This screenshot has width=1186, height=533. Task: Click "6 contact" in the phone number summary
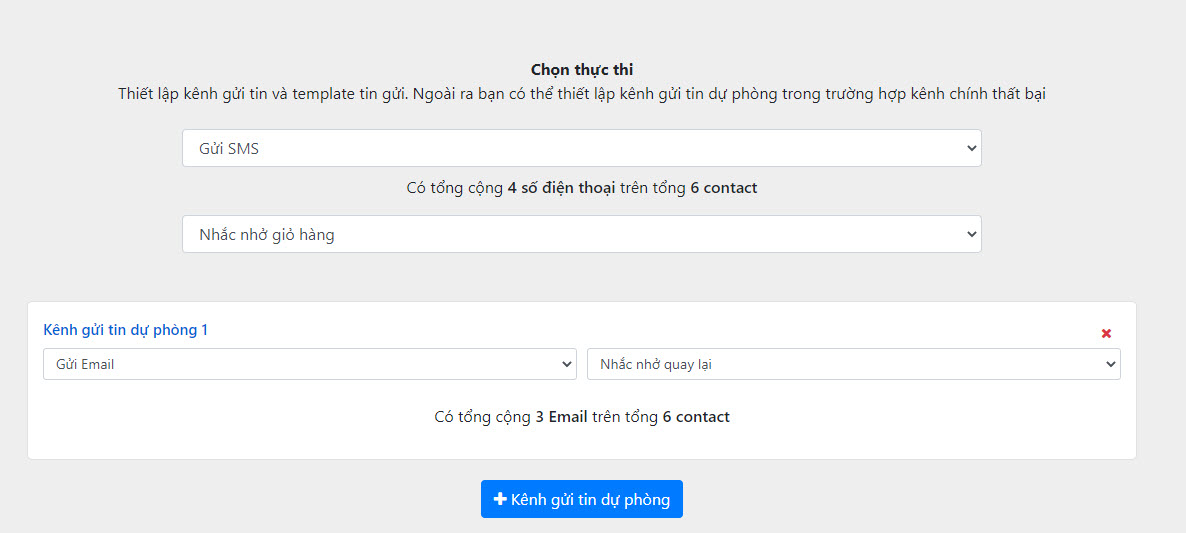point(723,188)
